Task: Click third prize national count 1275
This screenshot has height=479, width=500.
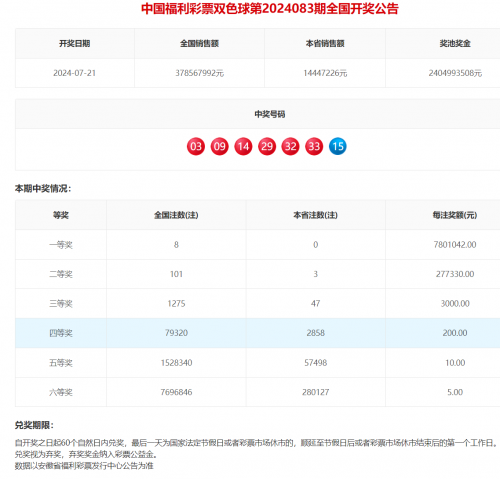Action: tap(176, 304)
